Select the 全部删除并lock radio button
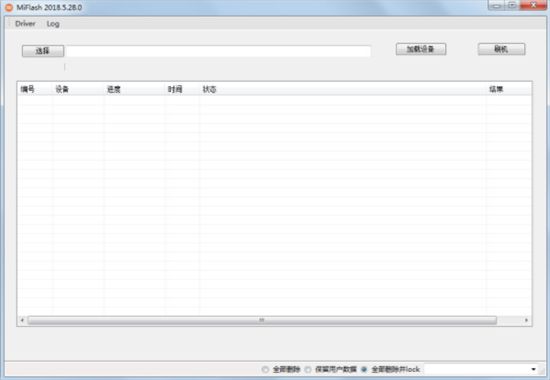The image size is (550, 380). coord(364,369)
